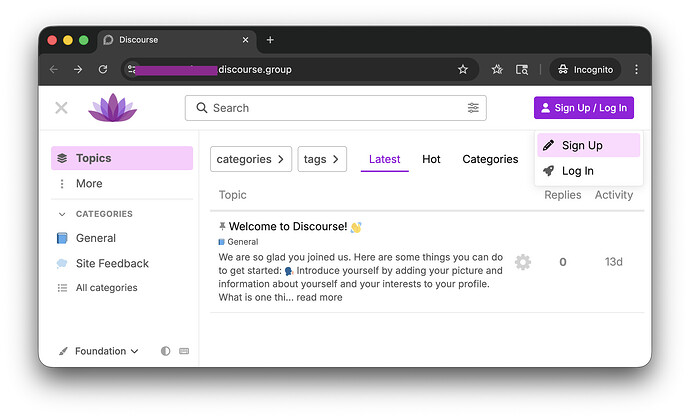Go back with the browser back arrow
690x417 pixels.
click(x=54, y=70)
